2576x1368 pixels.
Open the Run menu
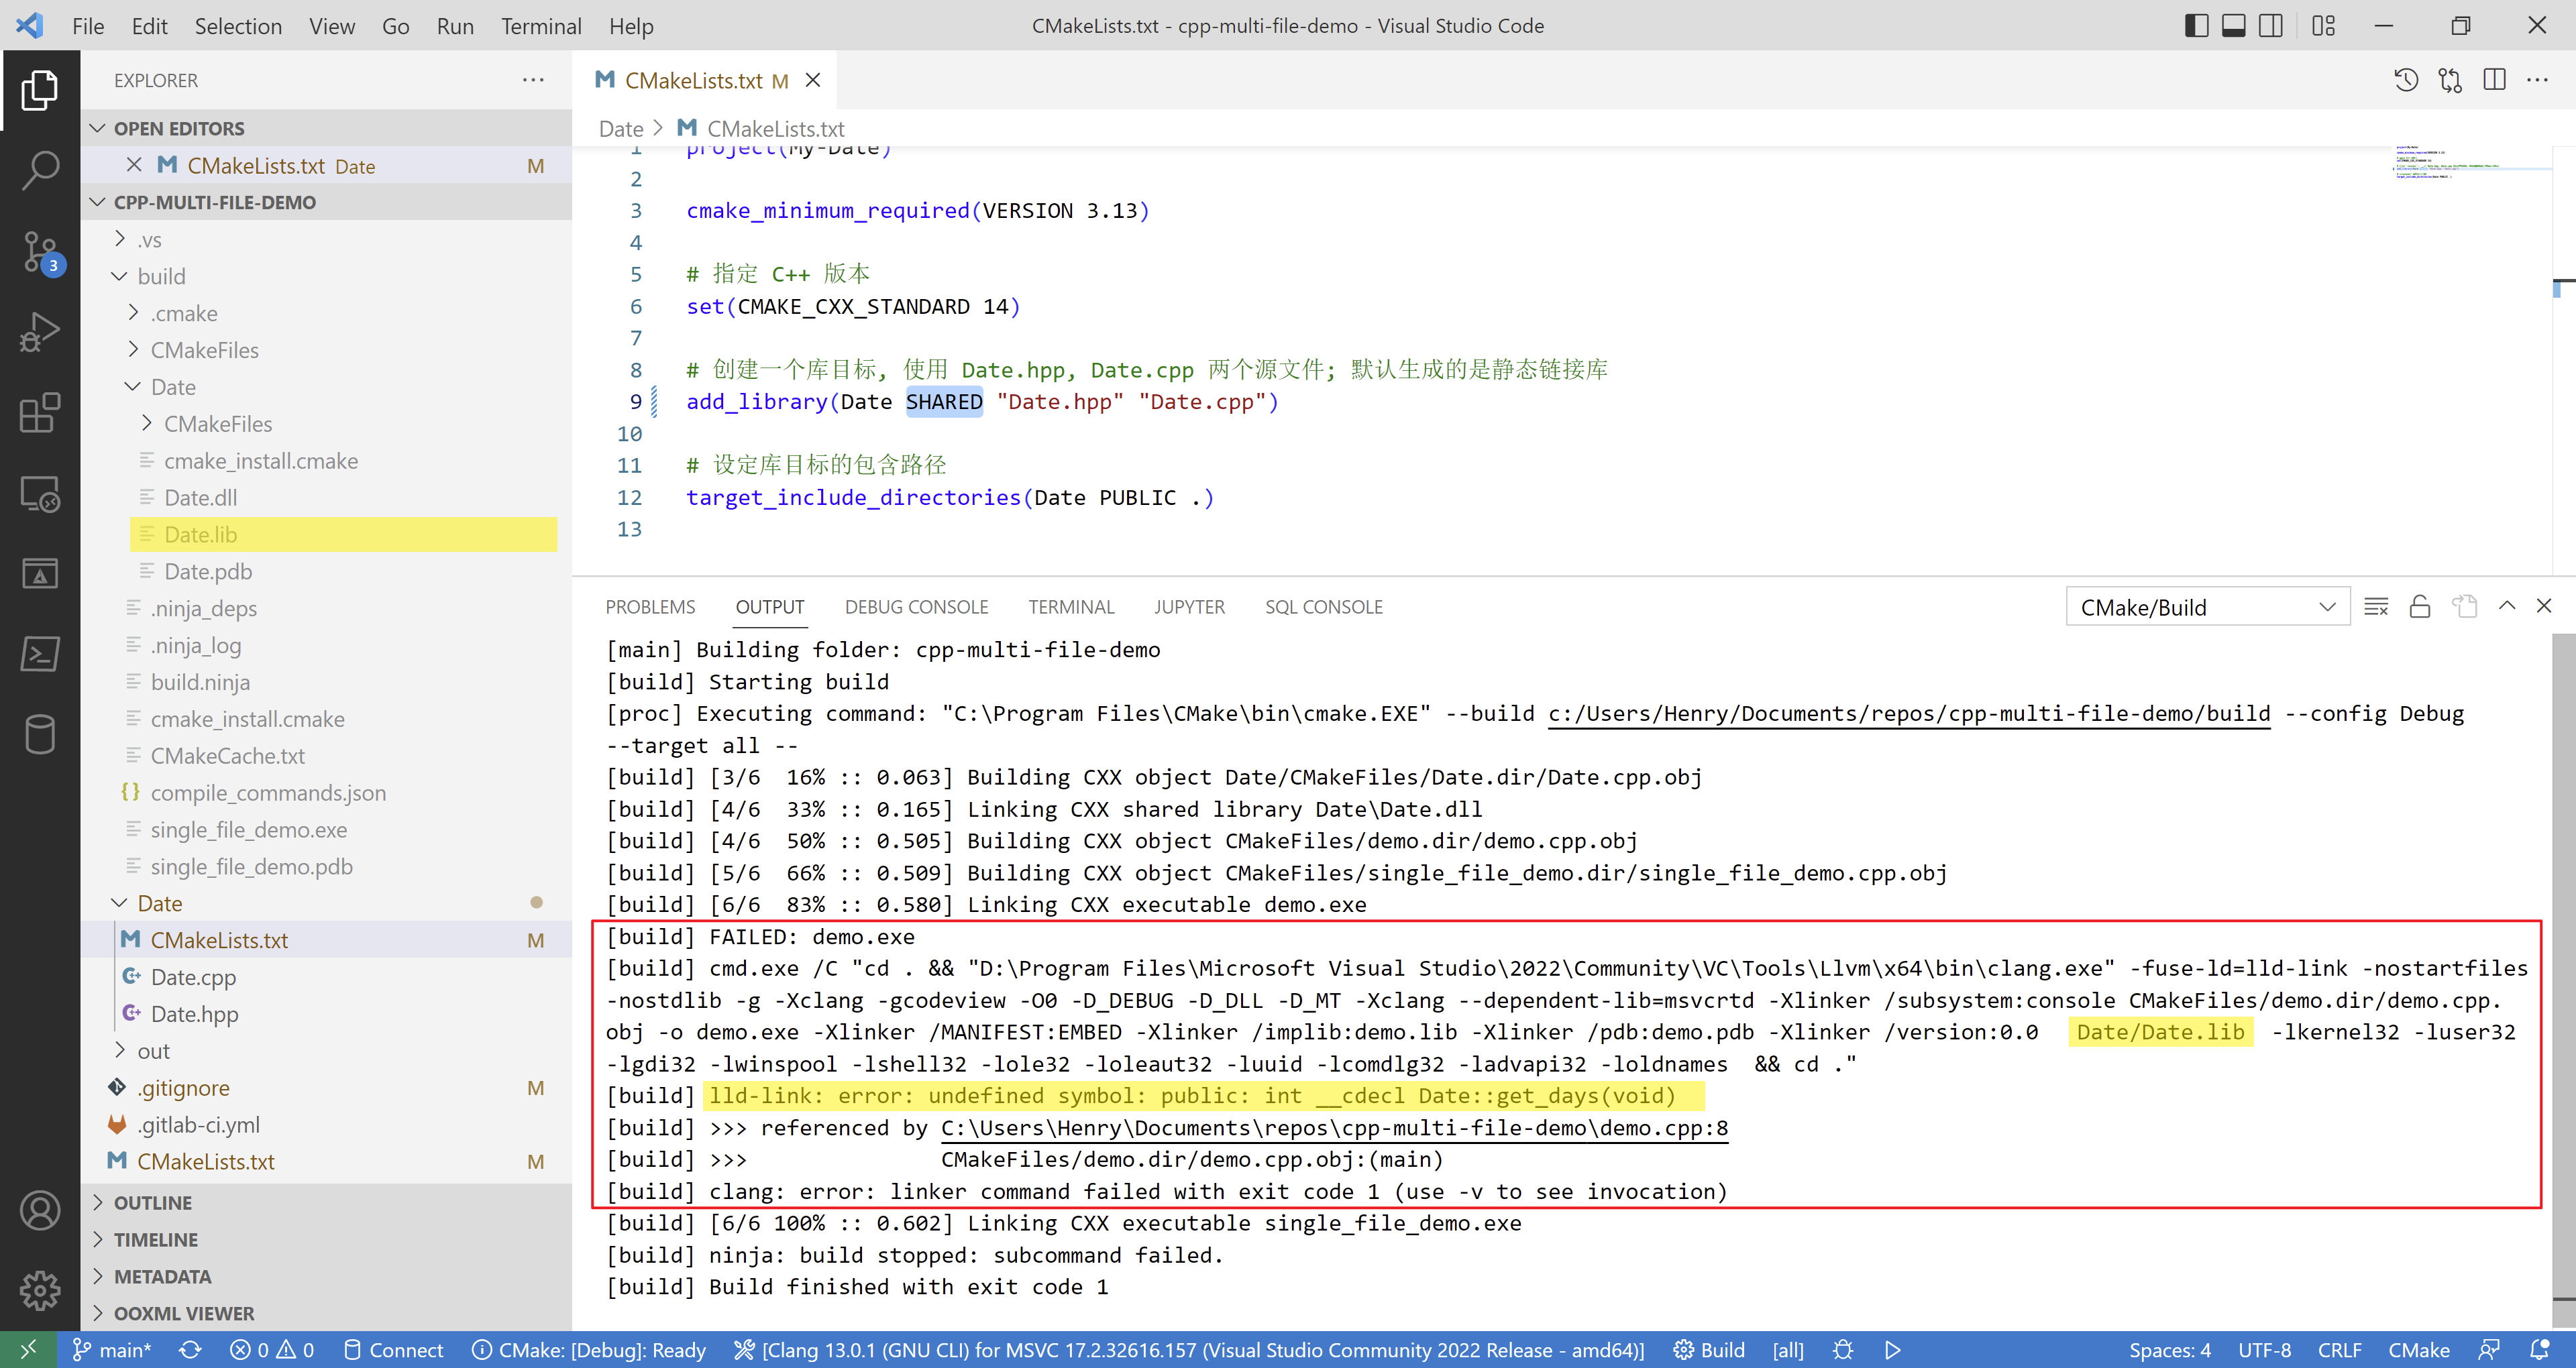coord(455,26)
